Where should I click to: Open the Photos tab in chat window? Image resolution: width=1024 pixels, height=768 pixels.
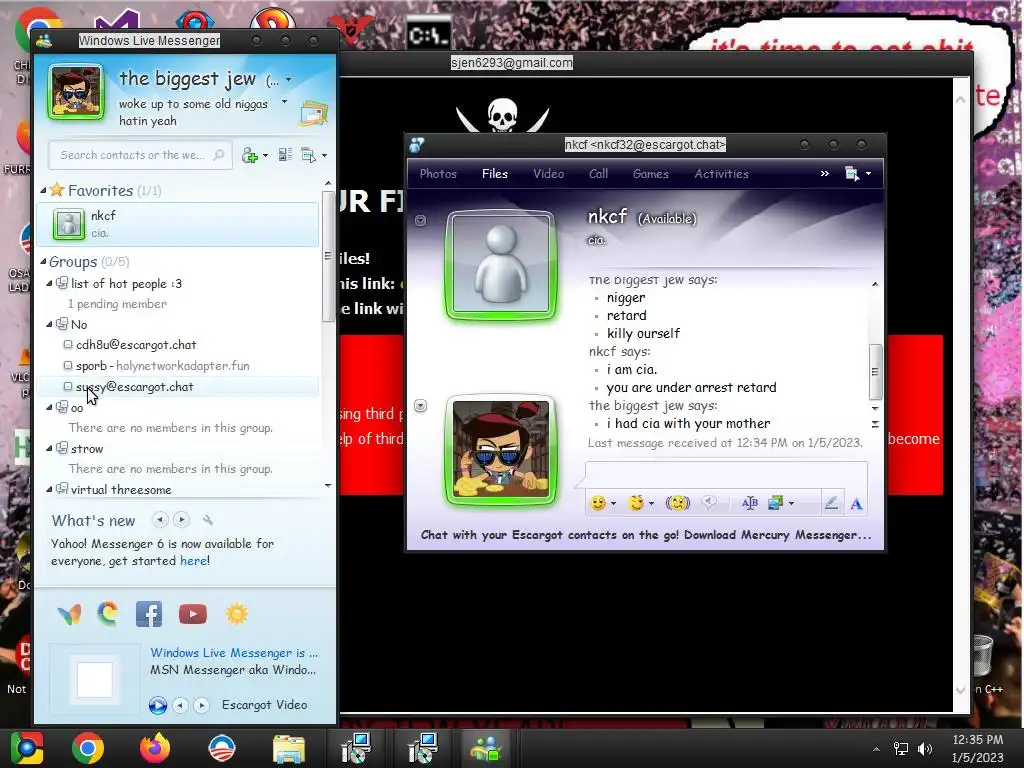coord(438,174)
